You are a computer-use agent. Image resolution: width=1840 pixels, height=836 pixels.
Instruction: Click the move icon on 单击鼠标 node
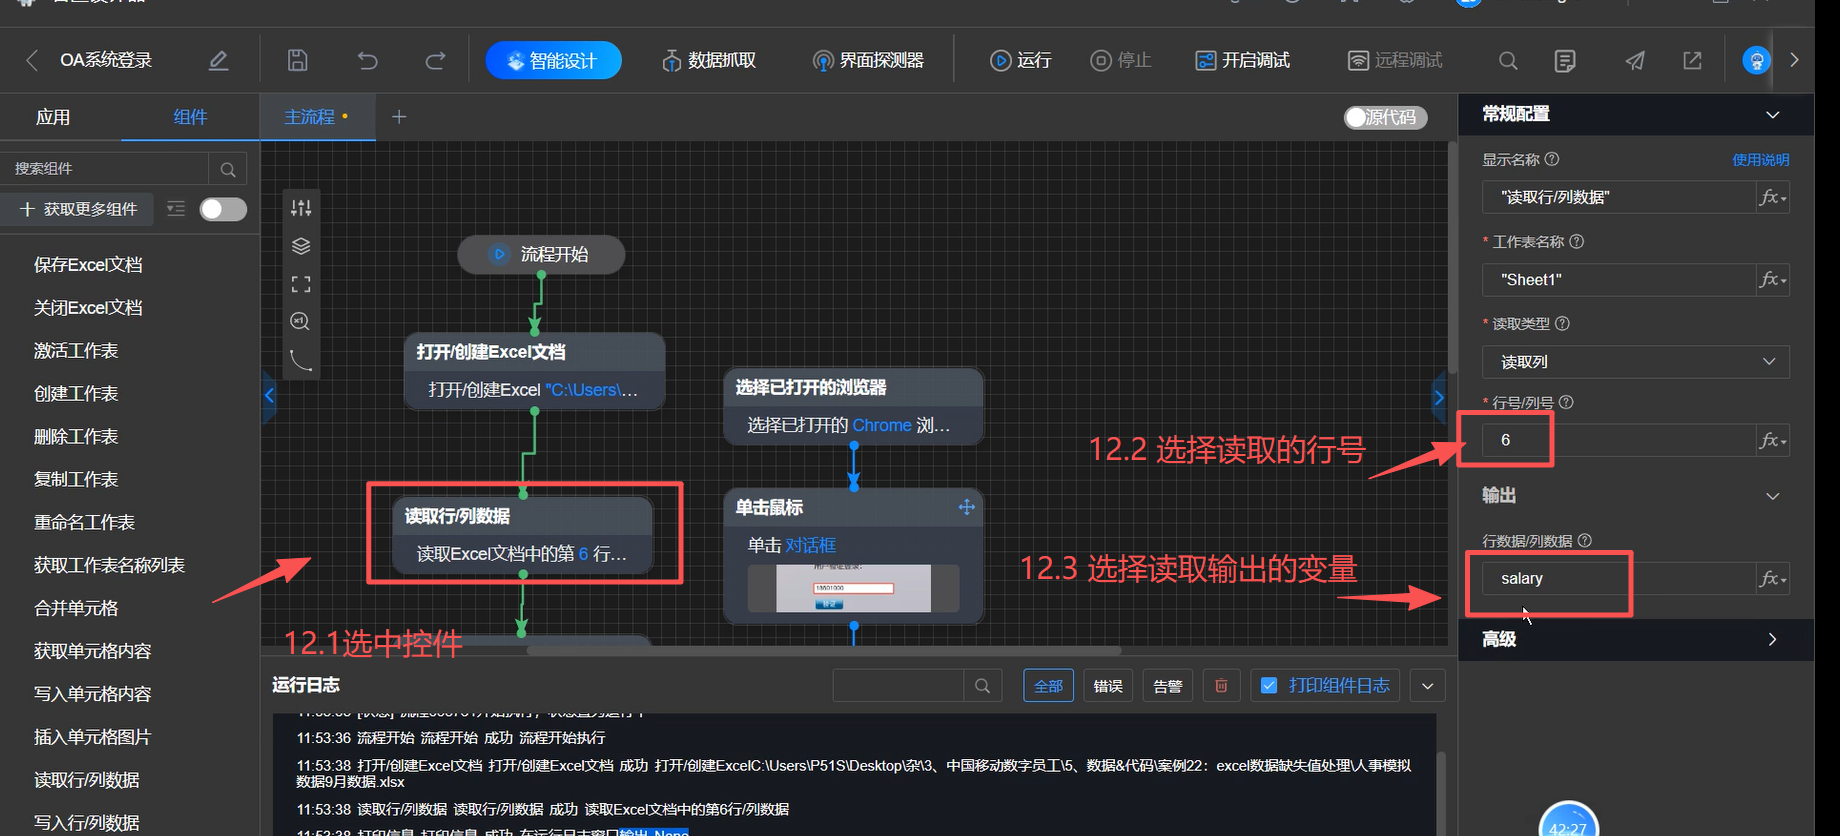coord(966,507)
